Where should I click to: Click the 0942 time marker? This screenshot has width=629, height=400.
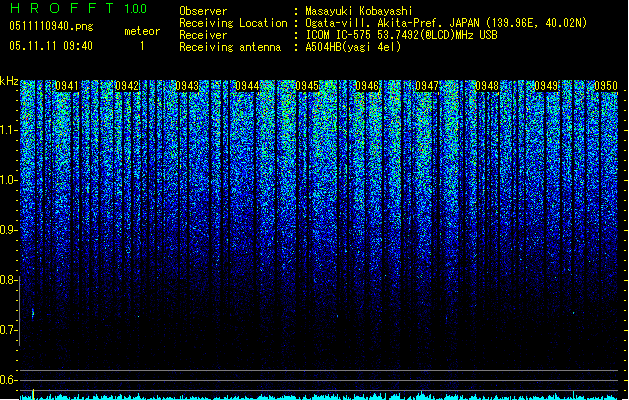pyautogui.click(x=127, y=86)
